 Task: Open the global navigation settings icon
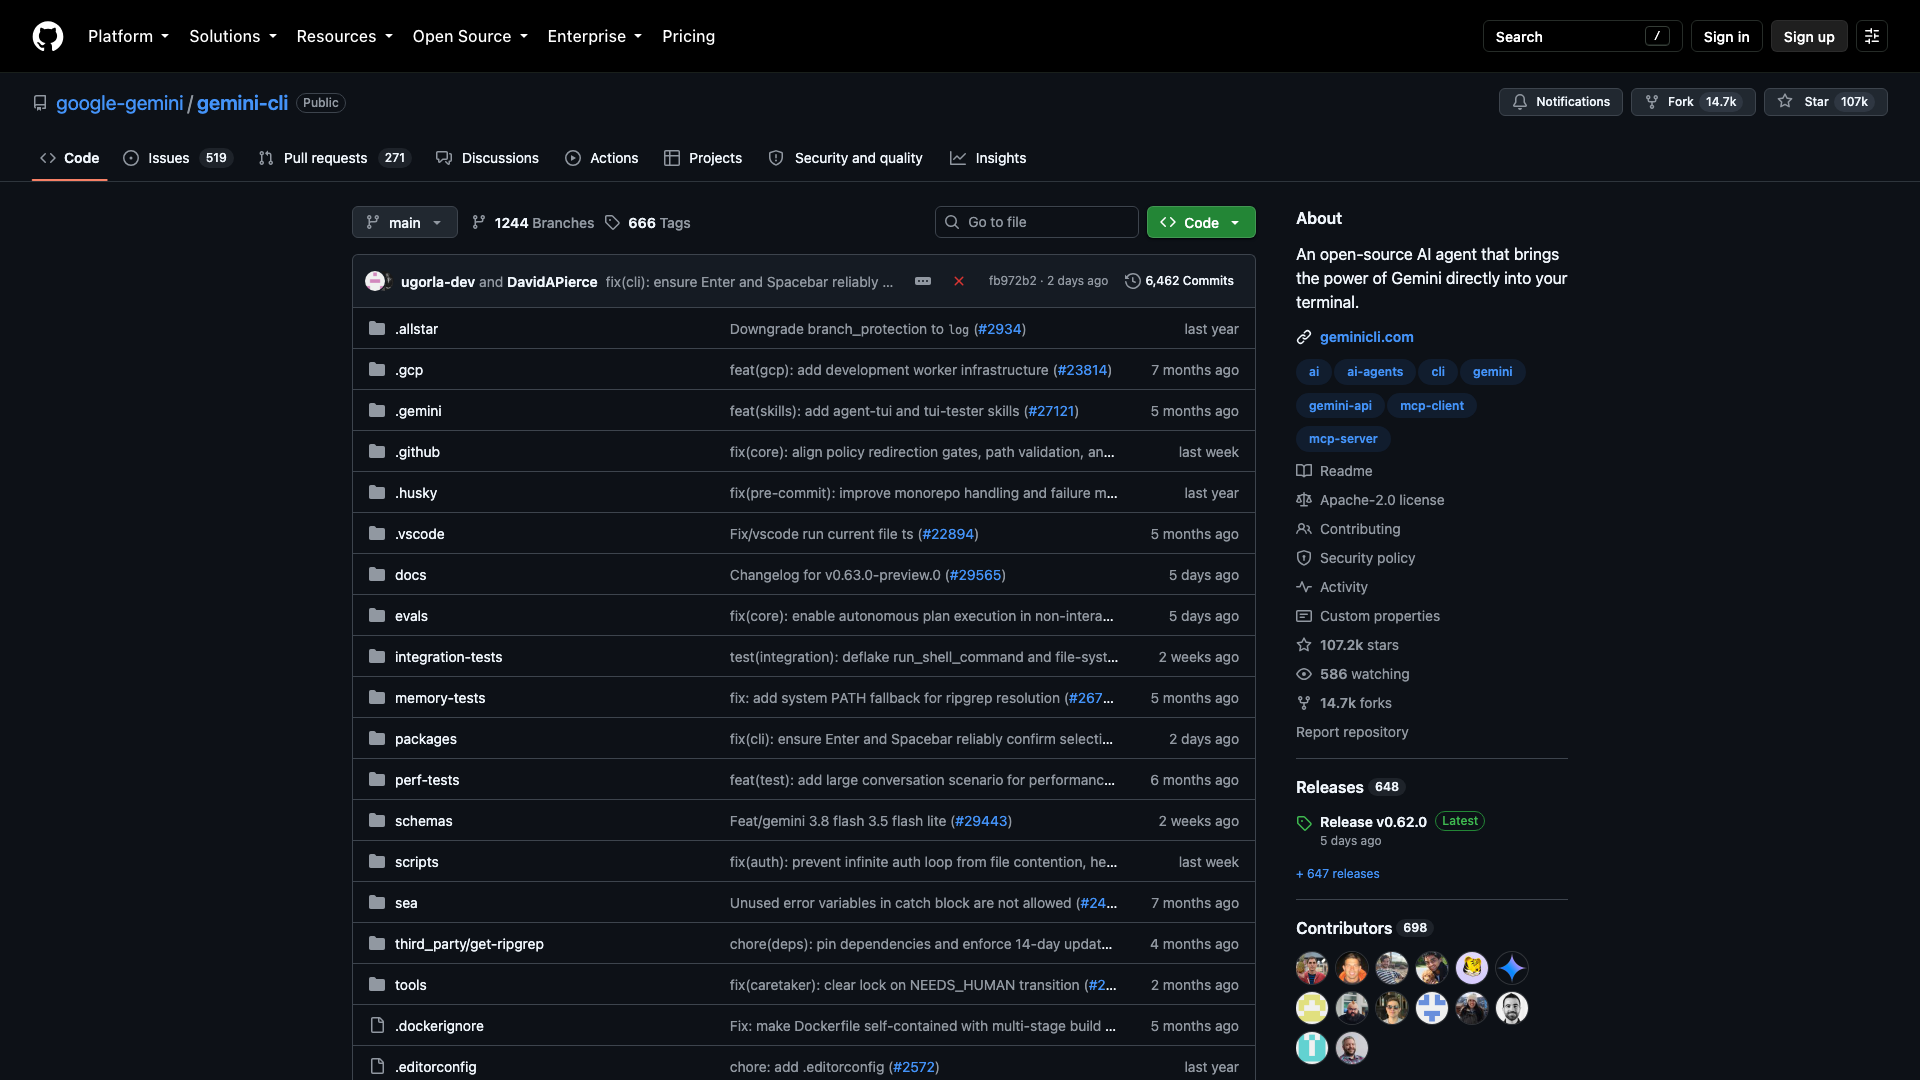click(x=1872, y=36)
